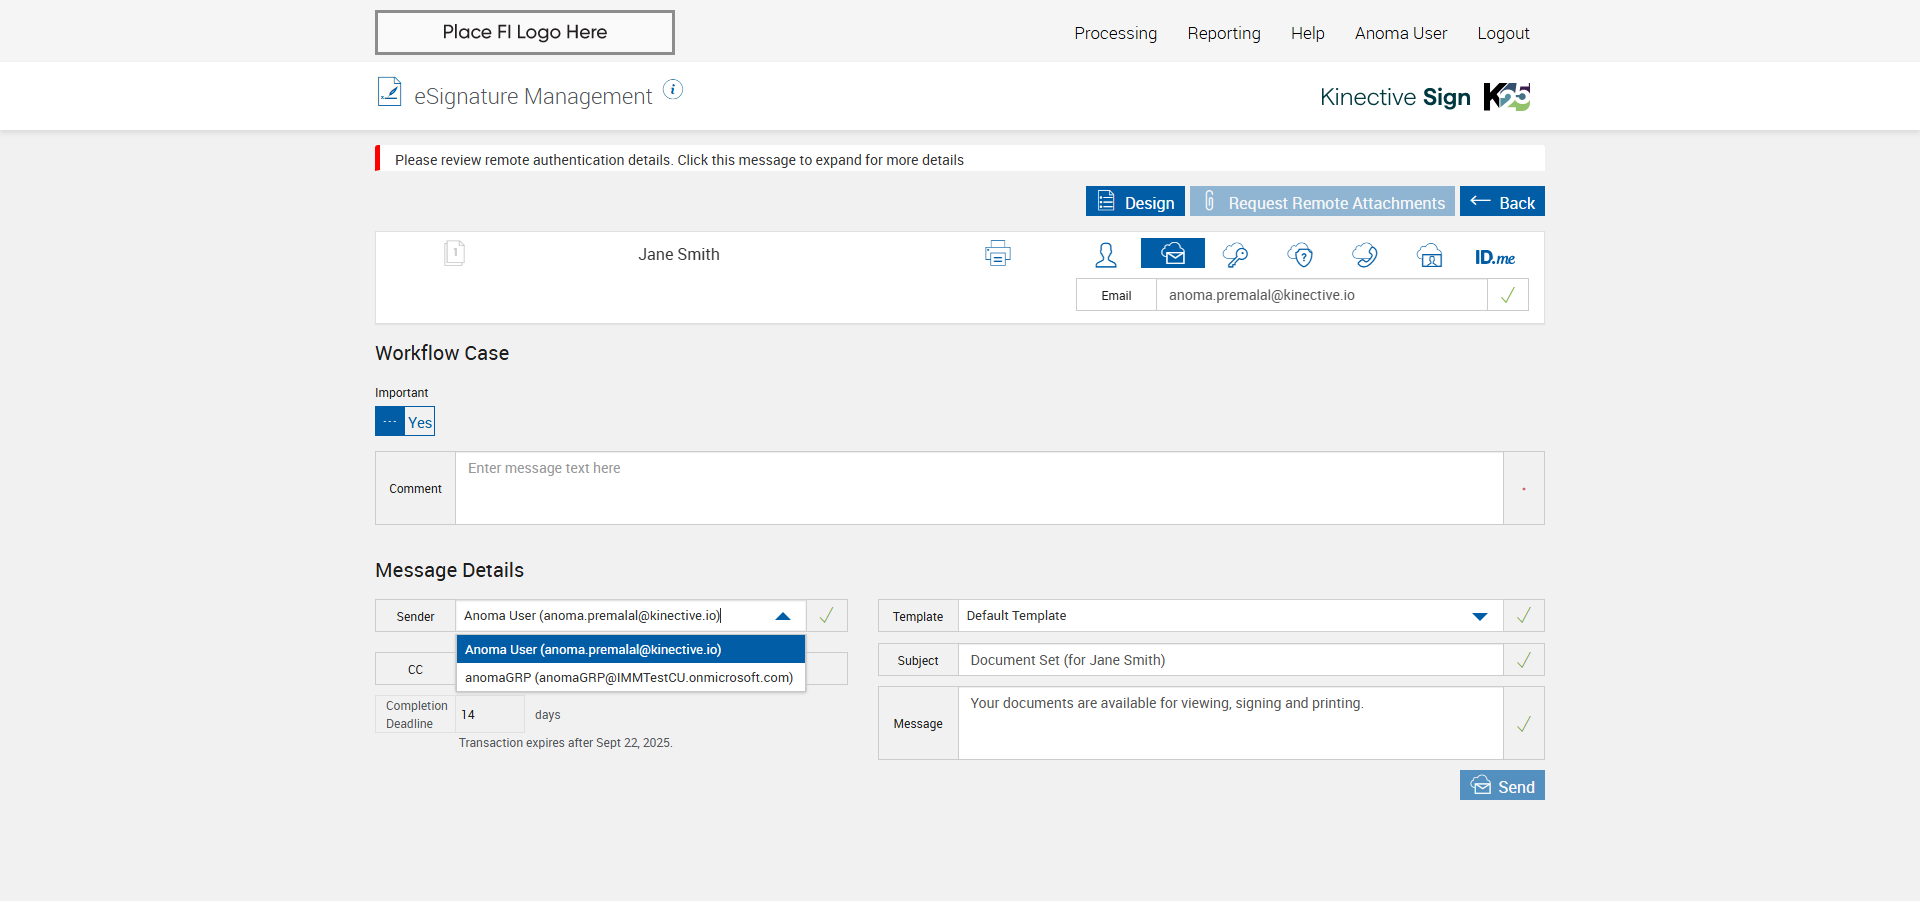
Task: Pick the cloud phone authentication icon
Action: tap(1365, 255)
